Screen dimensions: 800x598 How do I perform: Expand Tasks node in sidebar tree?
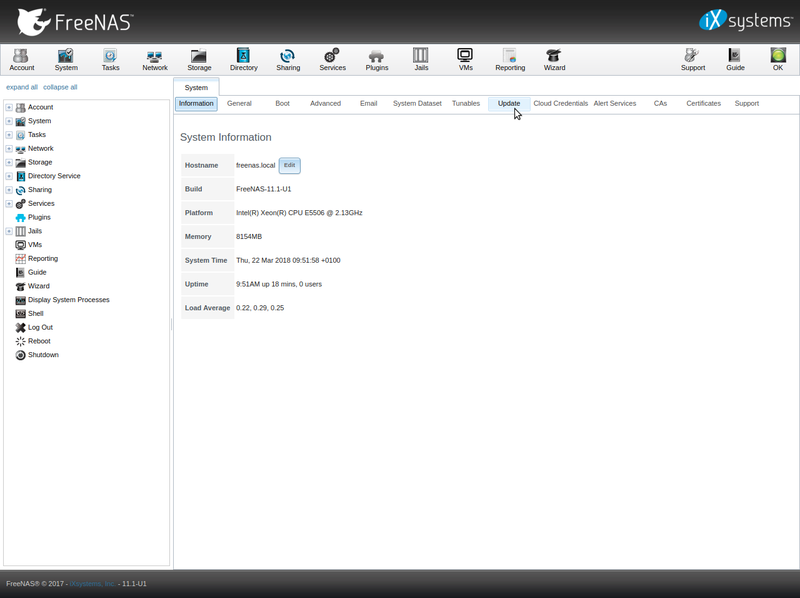(x=9, y=135)
